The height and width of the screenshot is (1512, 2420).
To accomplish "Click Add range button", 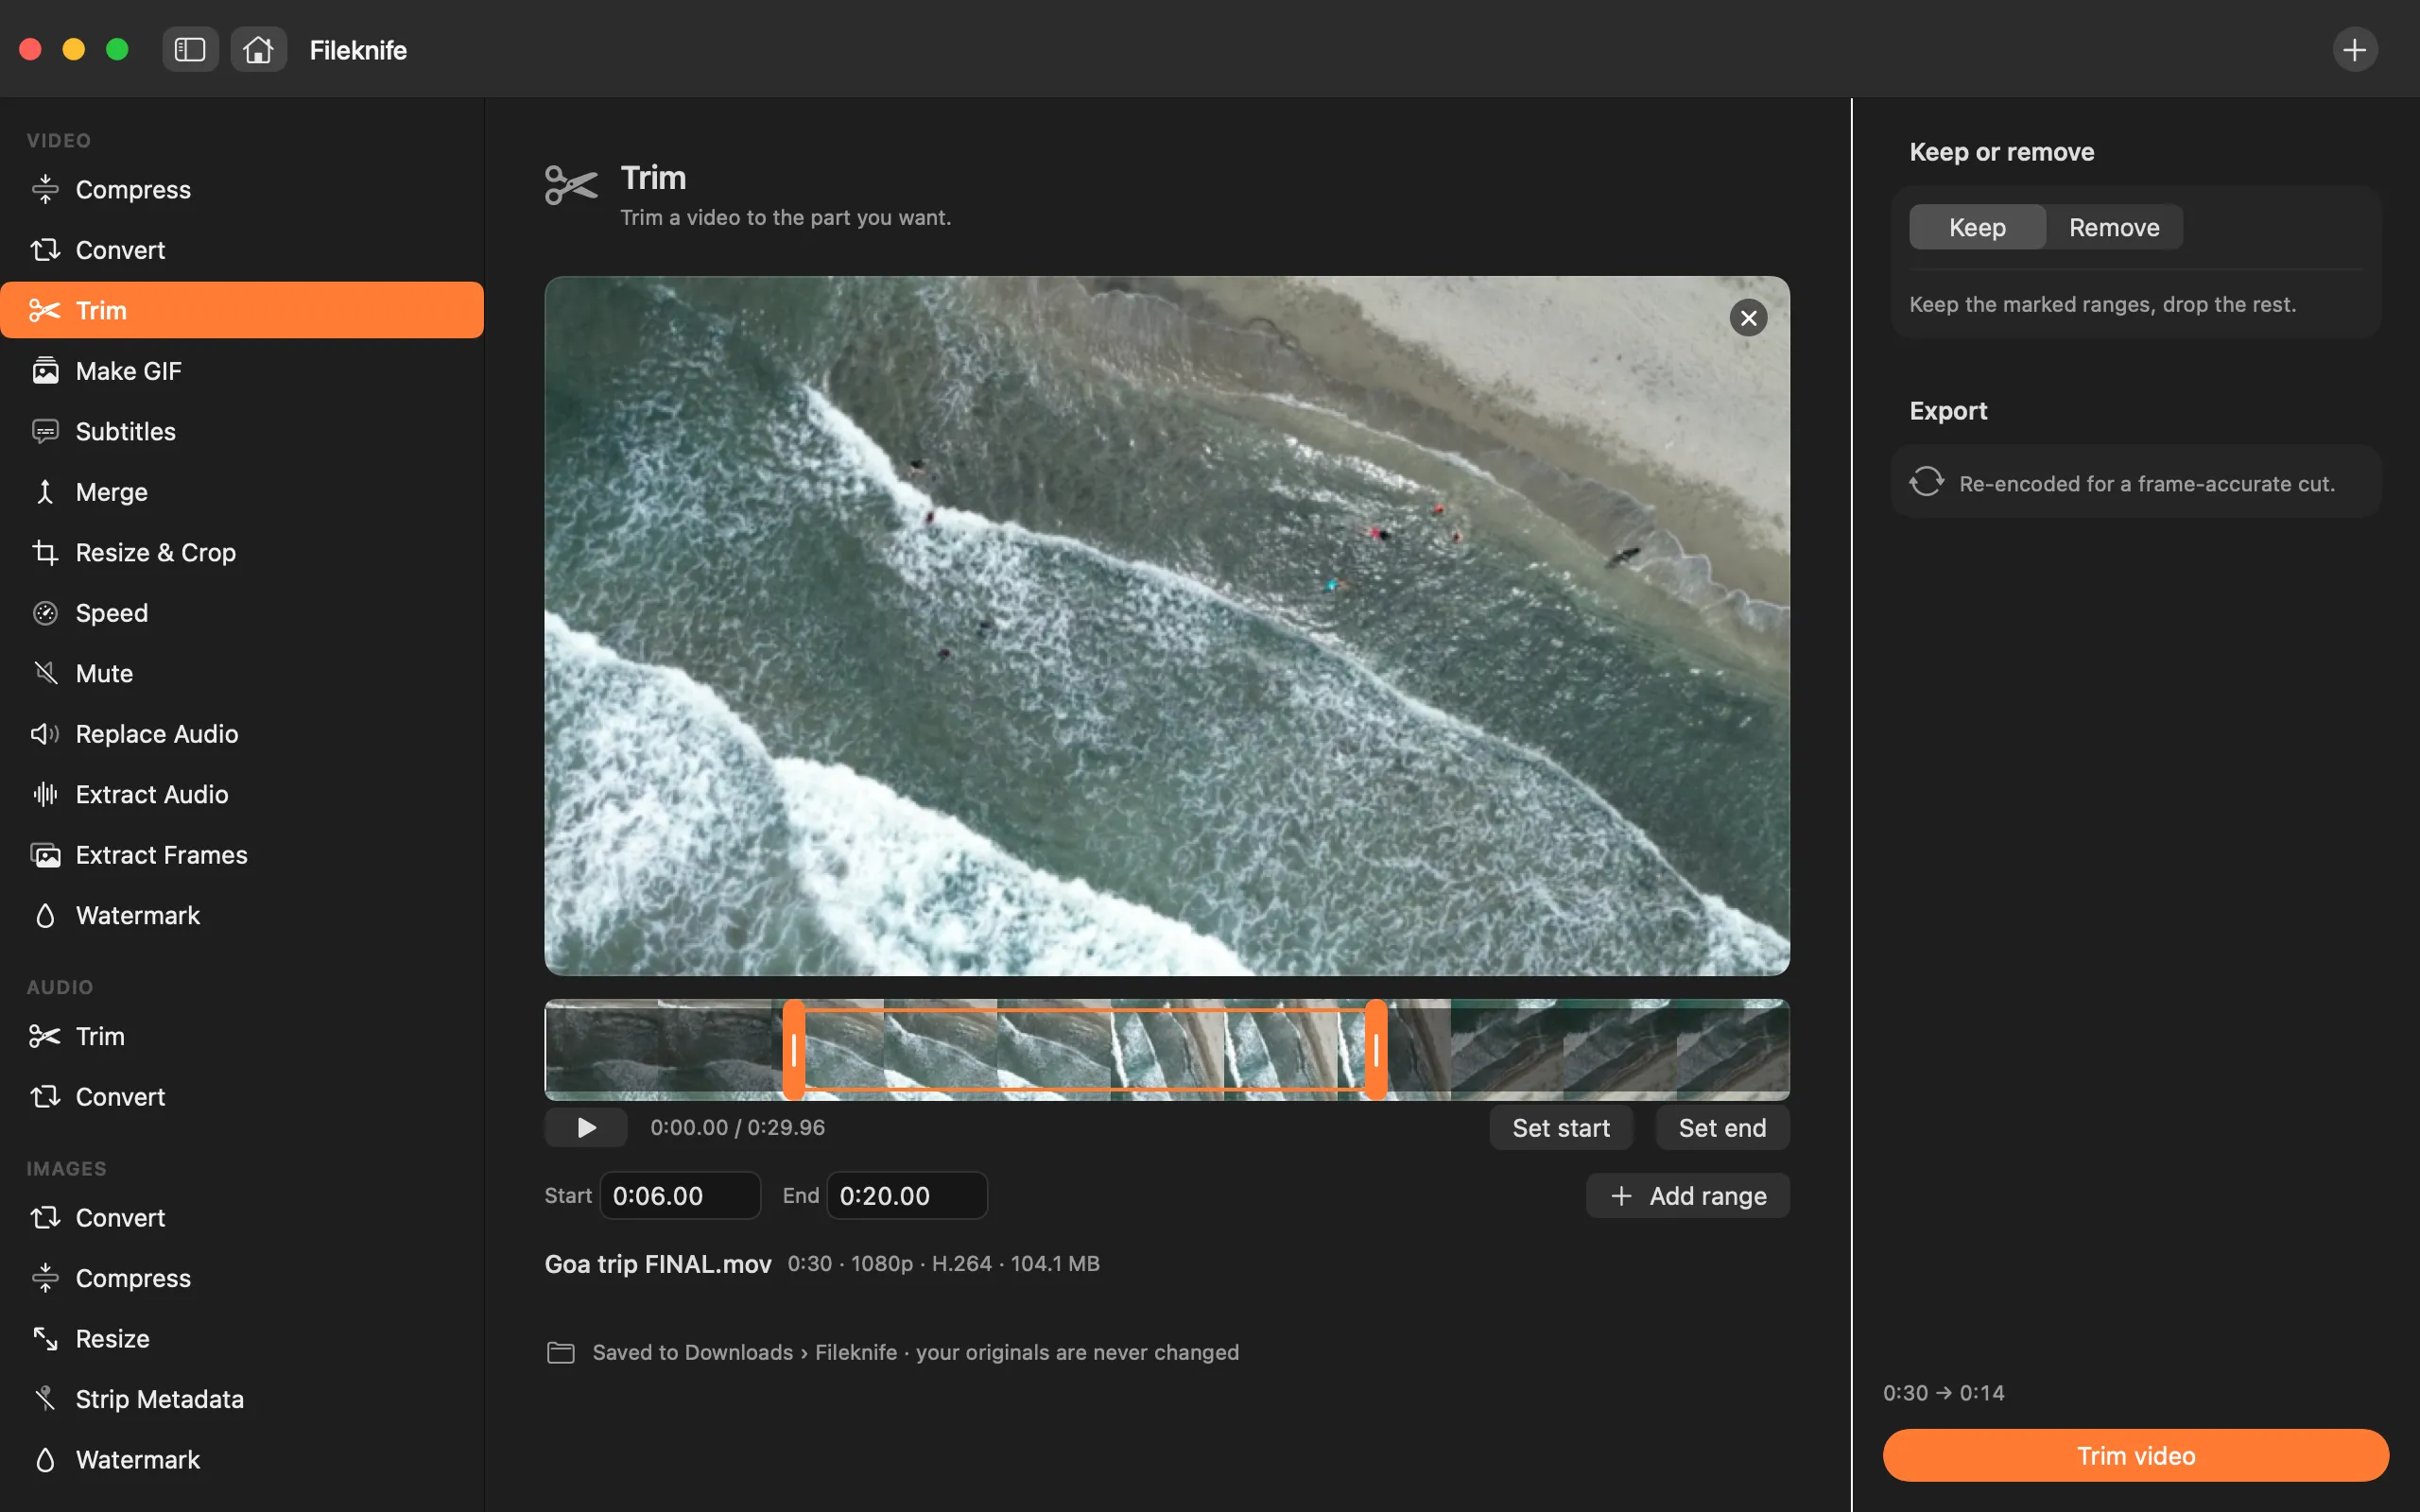I will pos(1688,1196).
